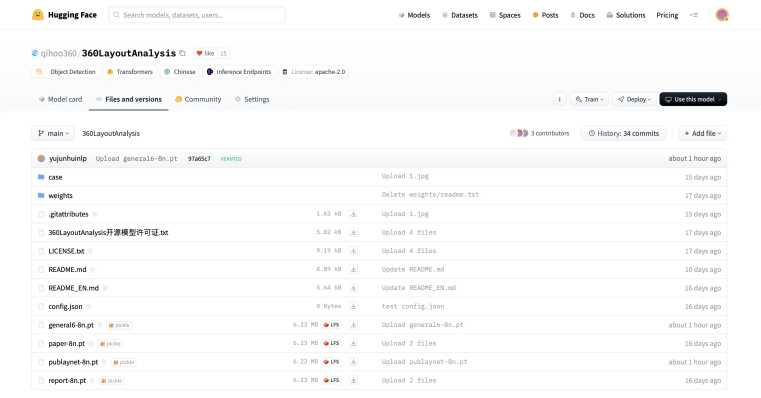
Task: Download the .gitattributes file
Action: (353, 214)
